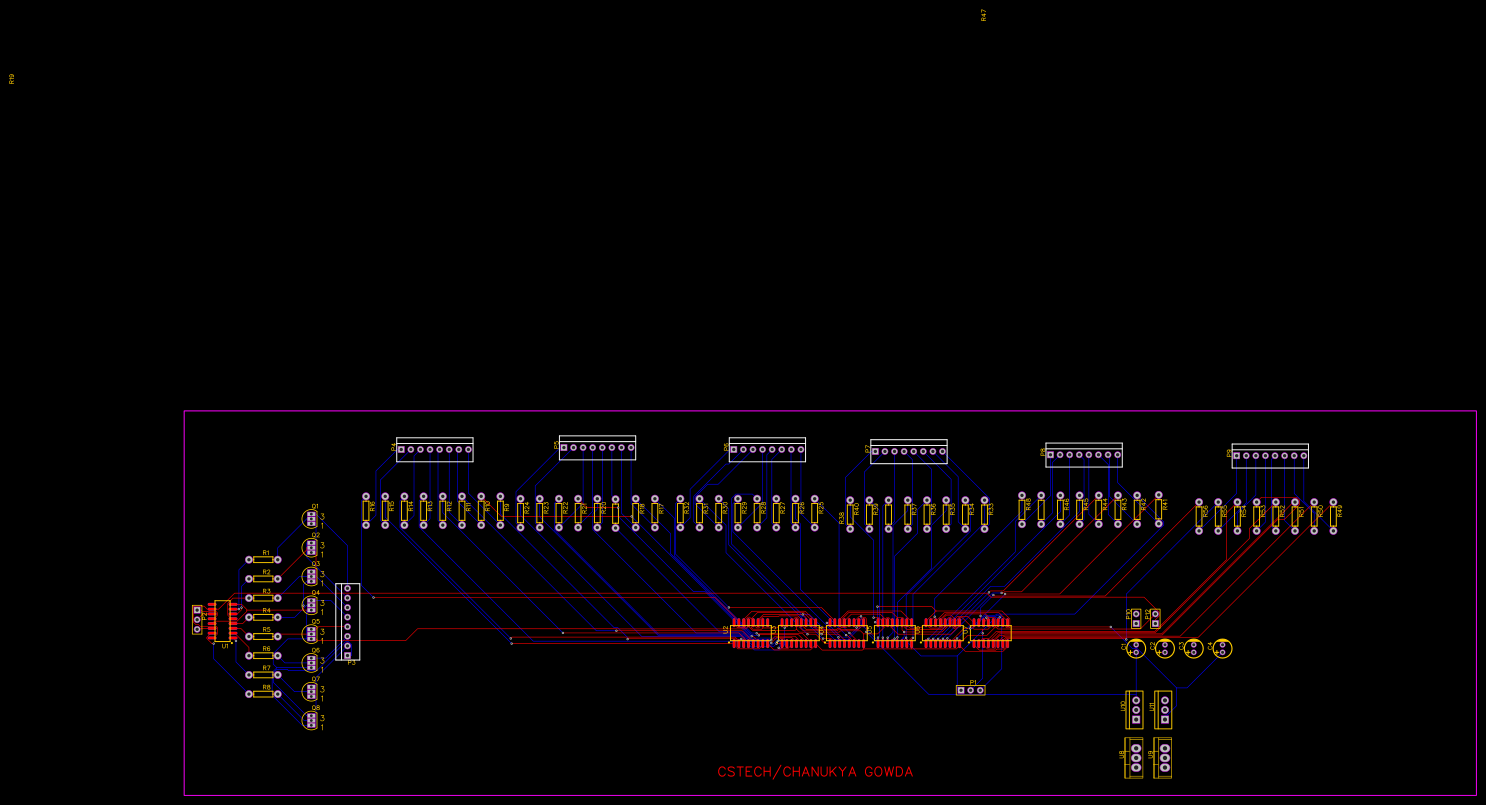Screen dimensions: 1486x805
Task: Select the U10 three-pad component footprint
Action: coord(1135,709)
